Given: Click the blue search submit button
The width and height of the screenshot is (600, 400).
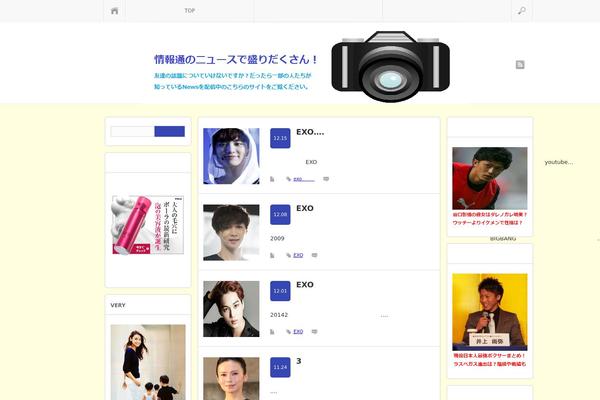Looking at the screenshot, I should 170,131.
